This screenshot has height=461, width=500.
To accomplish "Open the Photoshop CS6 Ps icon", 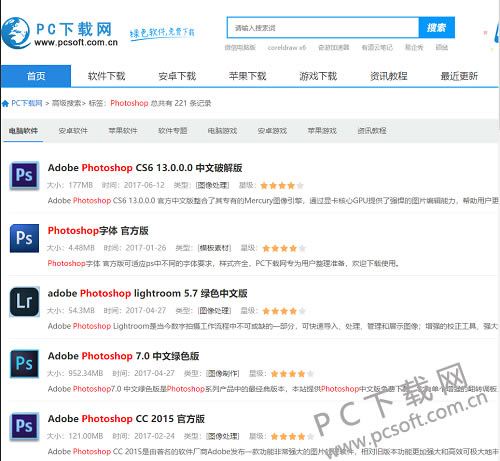I will point(24,175).
